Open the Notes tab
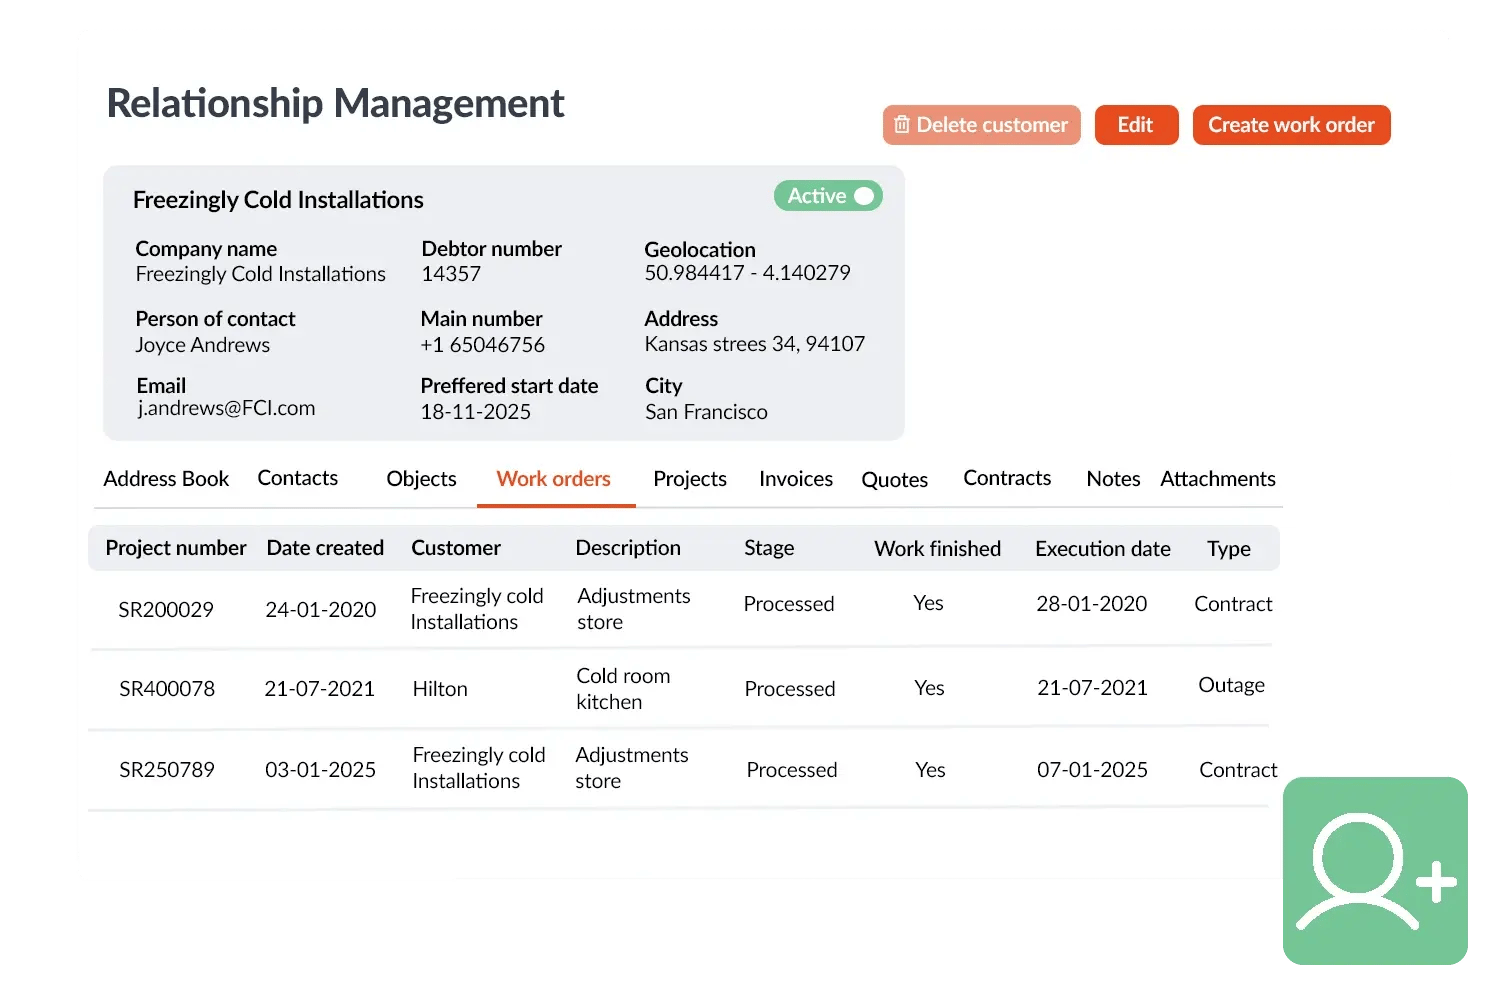 pos(1112,479)
